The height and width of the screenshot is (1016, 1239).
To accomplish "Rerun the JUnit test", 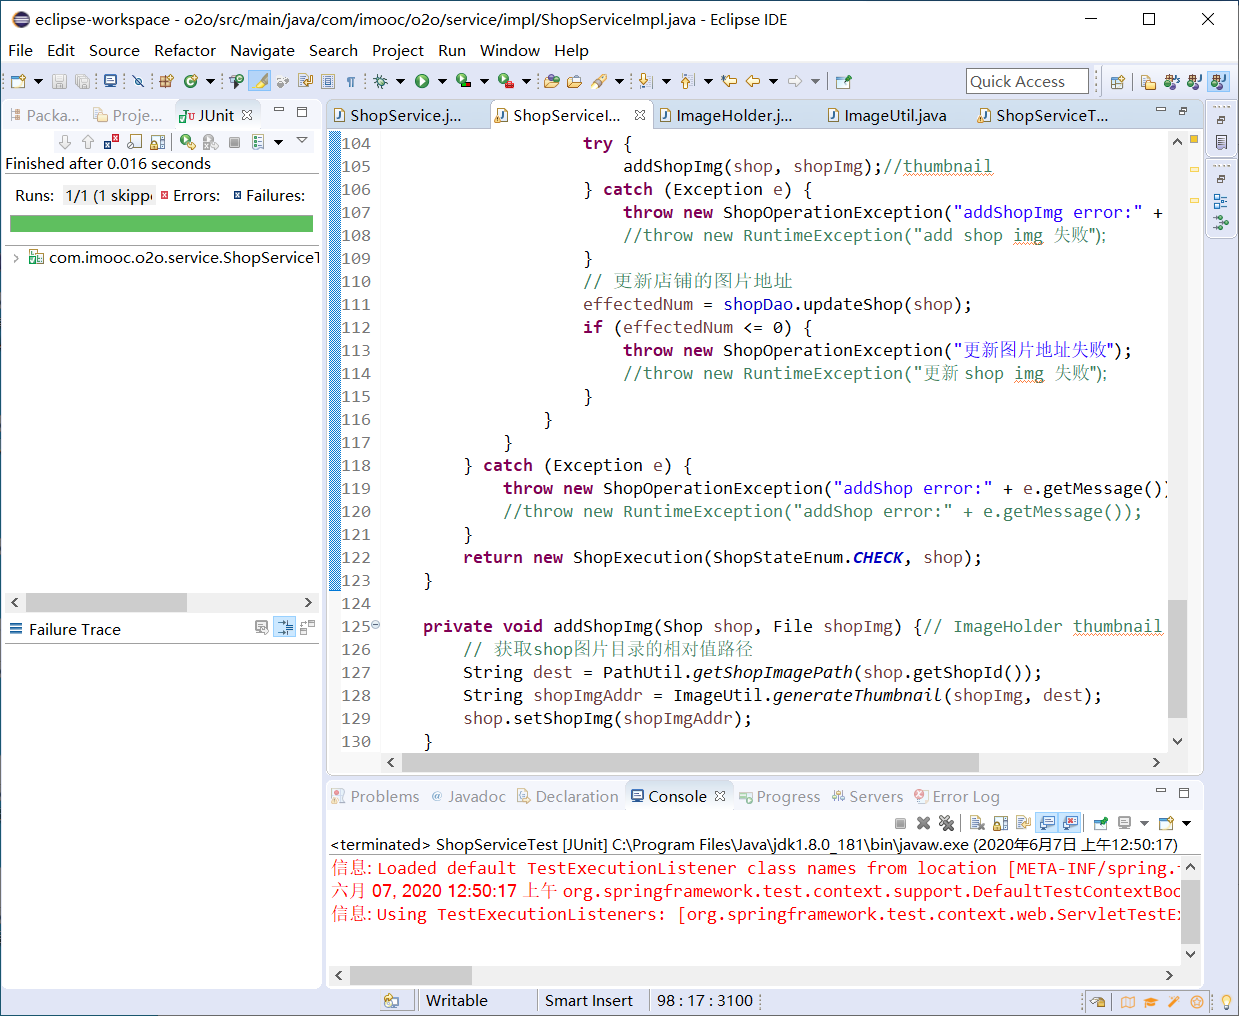I will pyautogui.click(x=187, y=142).
